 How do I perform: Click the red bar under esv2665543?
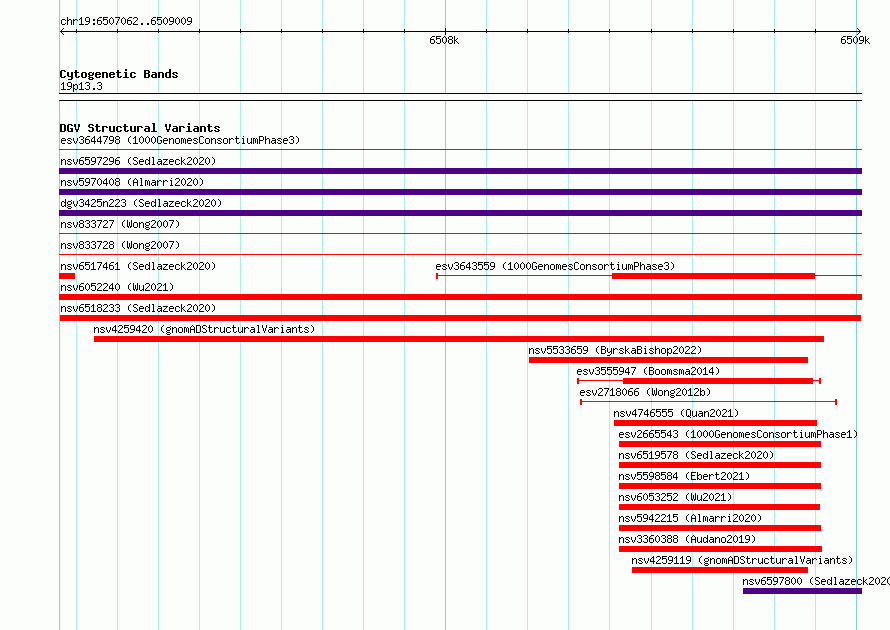click(x=720, y=444)
